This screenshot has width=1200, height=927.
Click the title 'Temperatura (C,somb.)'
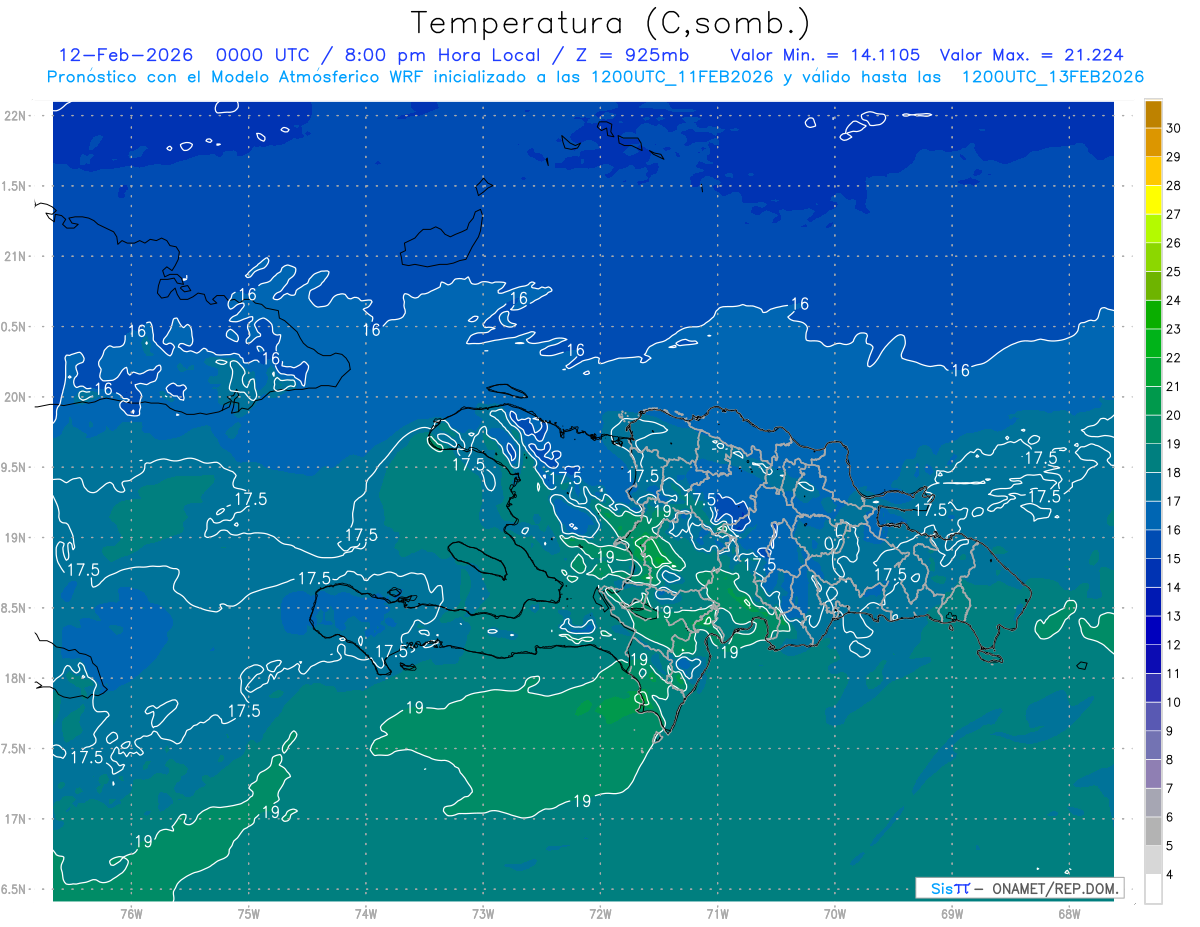point(610,22)
